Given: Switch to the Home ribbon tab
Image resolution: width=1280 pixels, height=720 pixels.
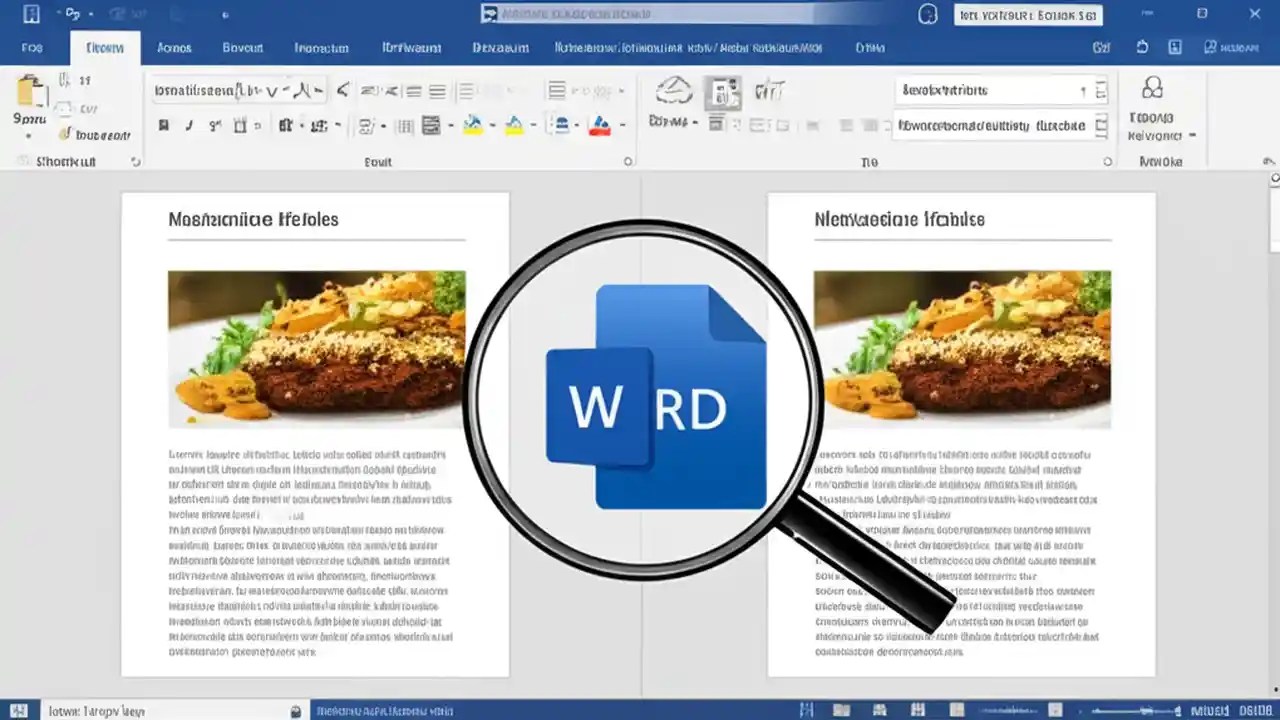Looking at the screenshot, I should (x=105, y=47).
